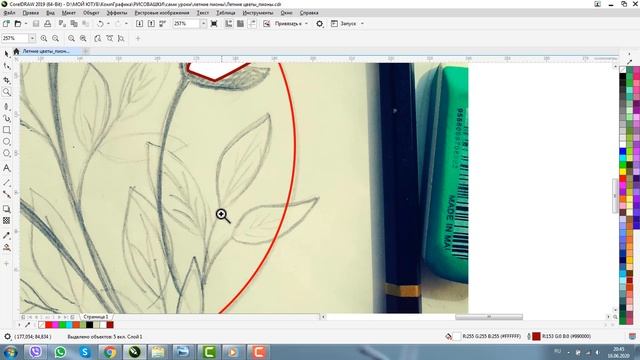
Task: Select the Shape edit tool
Action: tap(7, 66)
